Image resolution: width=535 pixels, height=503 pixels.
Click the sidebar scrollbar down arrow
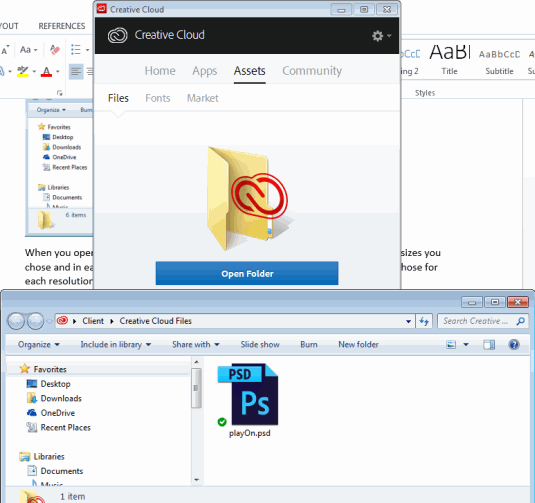(196, 480)
